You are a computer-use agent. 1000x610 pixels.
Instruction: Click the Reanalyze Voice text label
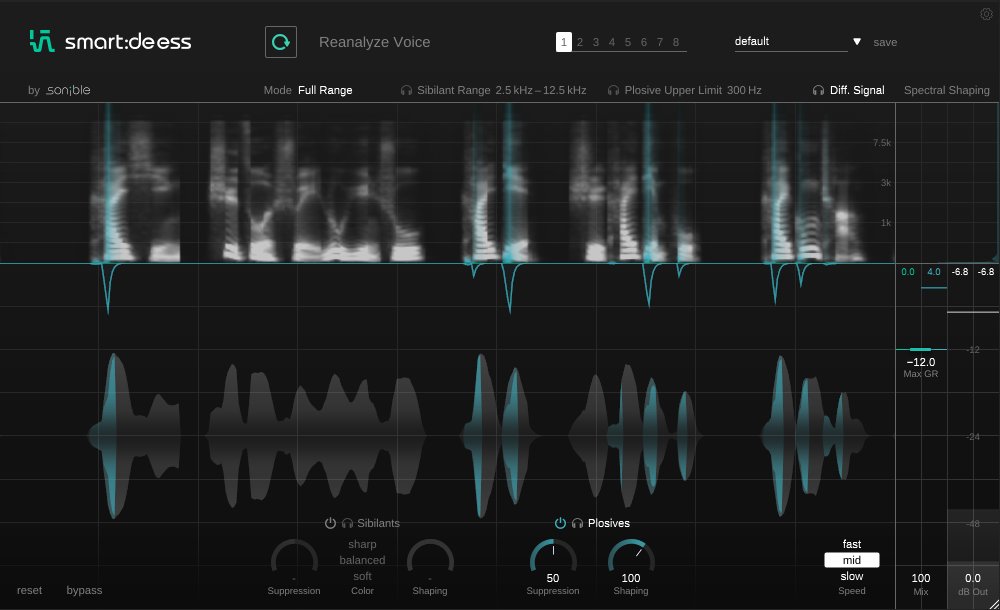(374, 42)
